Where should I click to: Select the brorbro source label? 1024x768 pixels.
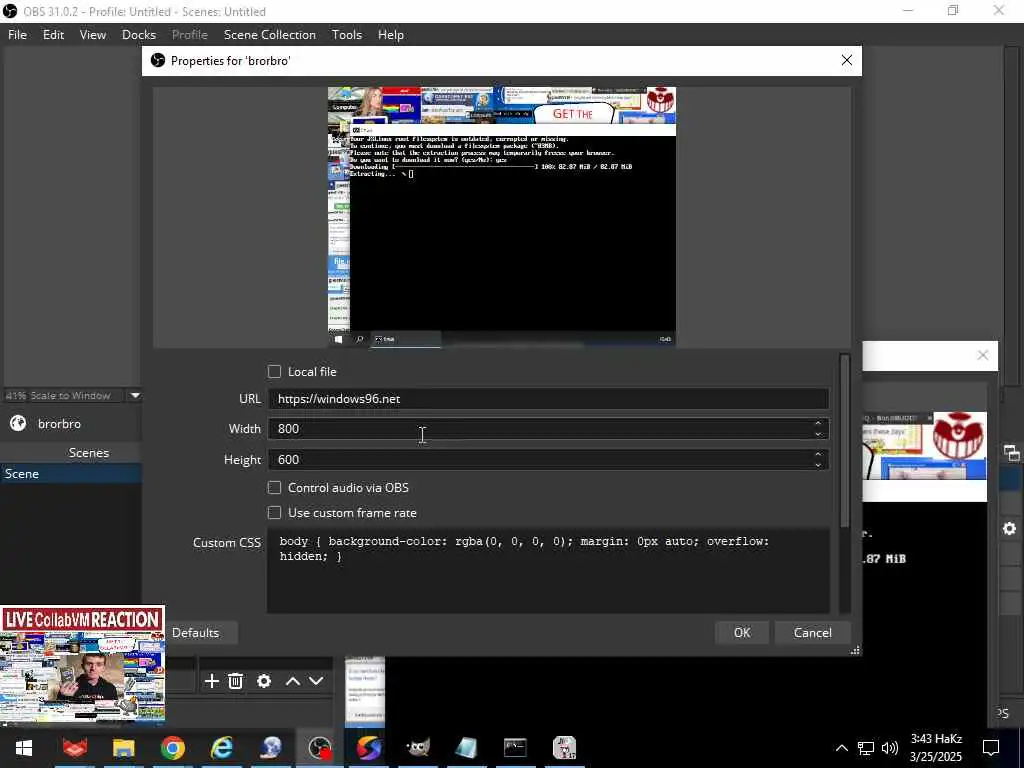click(x=59, y=424)
